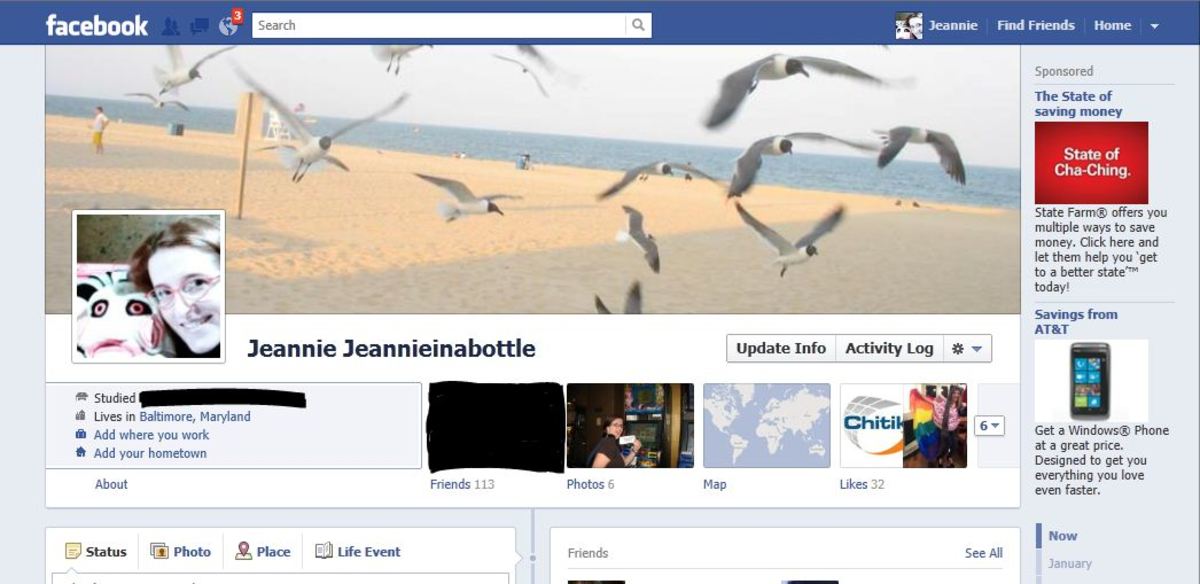Image resolution: width=1200 pixels, height=584 pixels.
Task: Open the Map thumbnail
Action: coord(766,426)
